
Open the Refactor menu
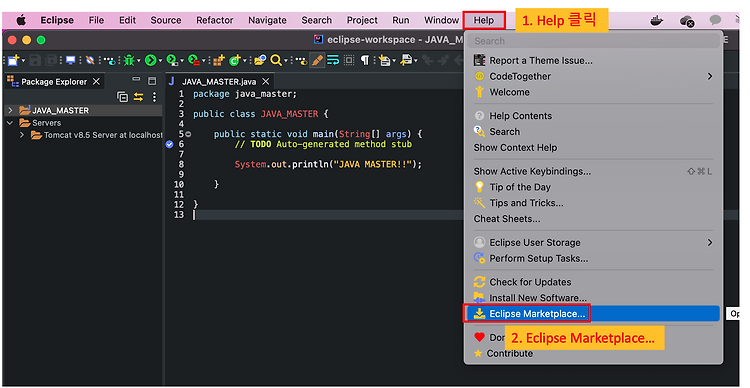tap(214, 20)
